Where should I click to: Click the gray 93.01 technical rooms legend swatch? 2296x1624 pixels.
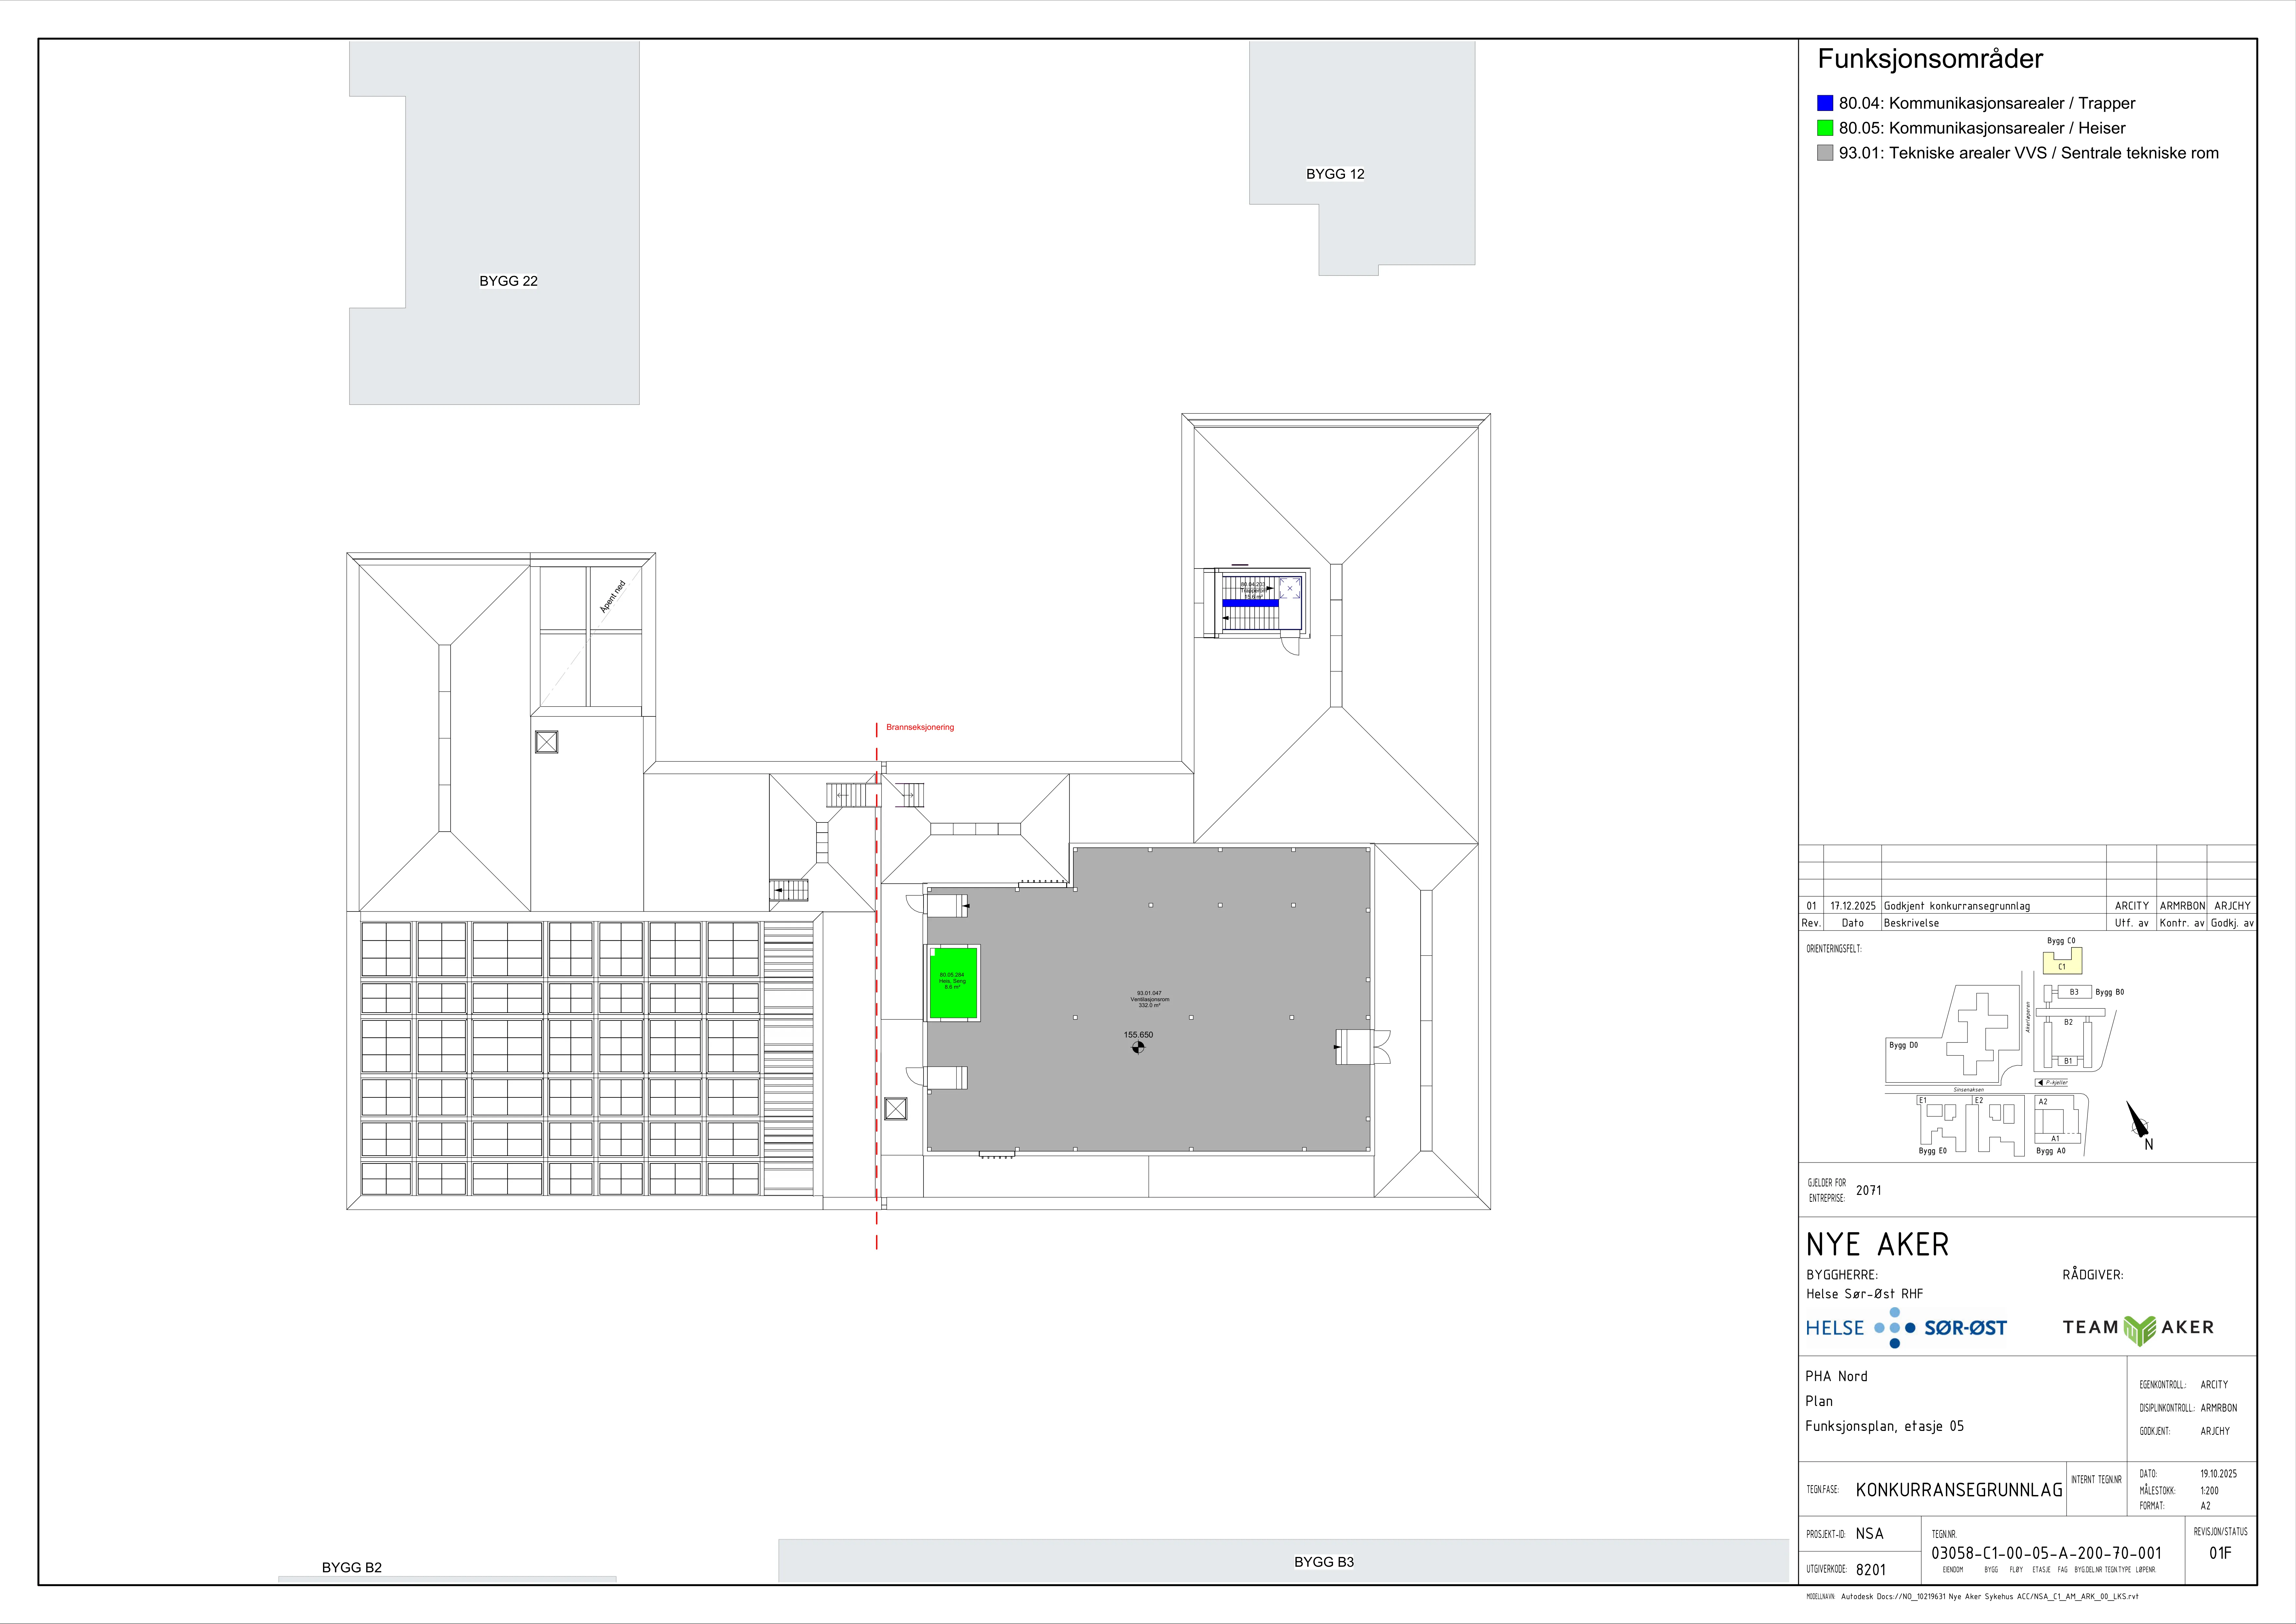[1825, 153]
